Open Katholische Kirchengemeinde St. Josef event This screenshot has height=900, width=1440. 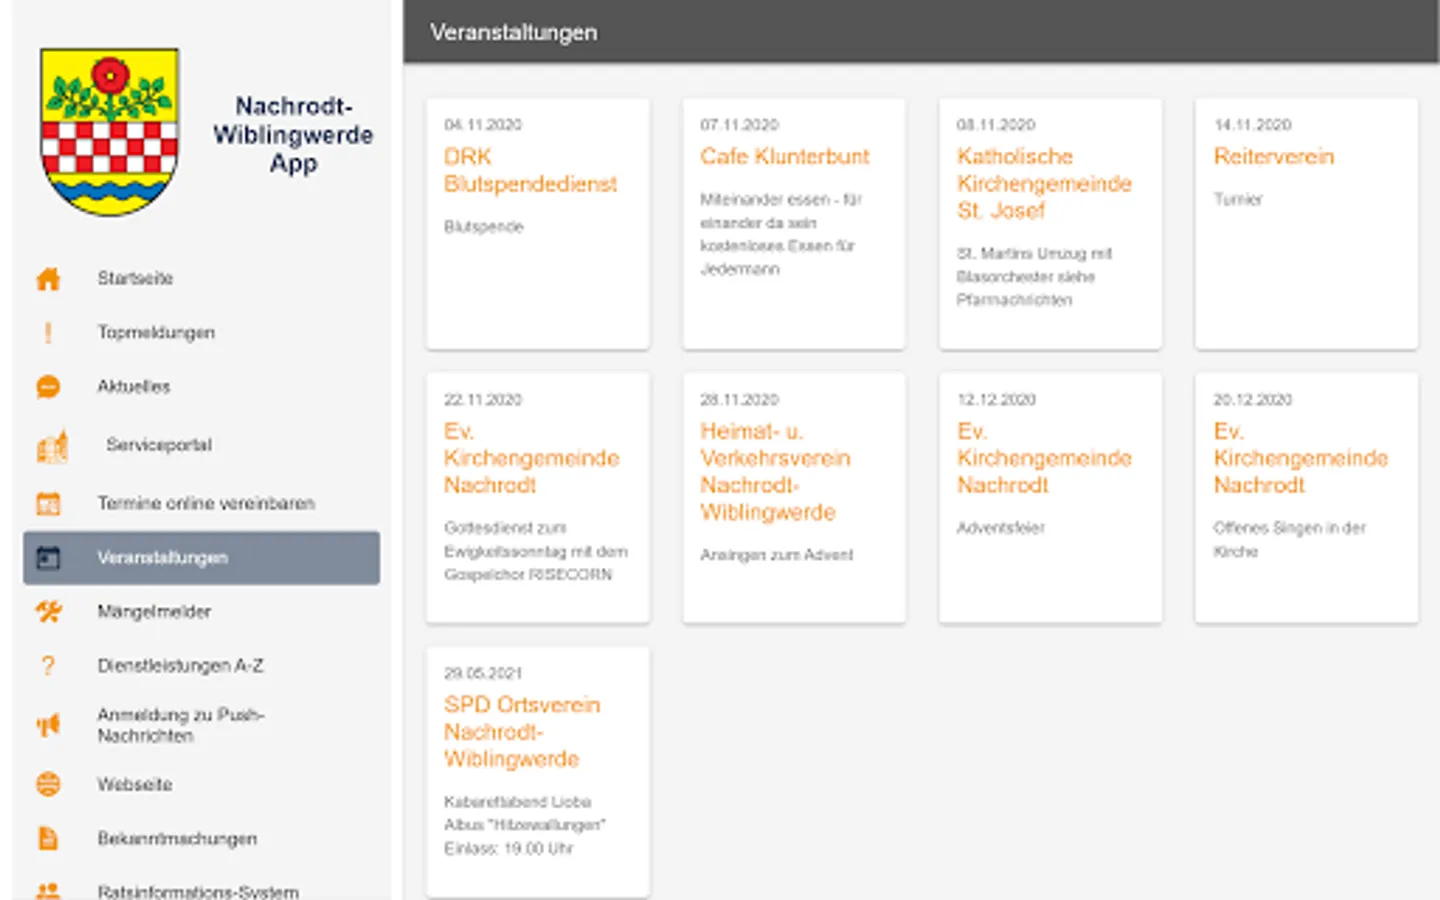pyautogui.click(x=1044, y=184)
